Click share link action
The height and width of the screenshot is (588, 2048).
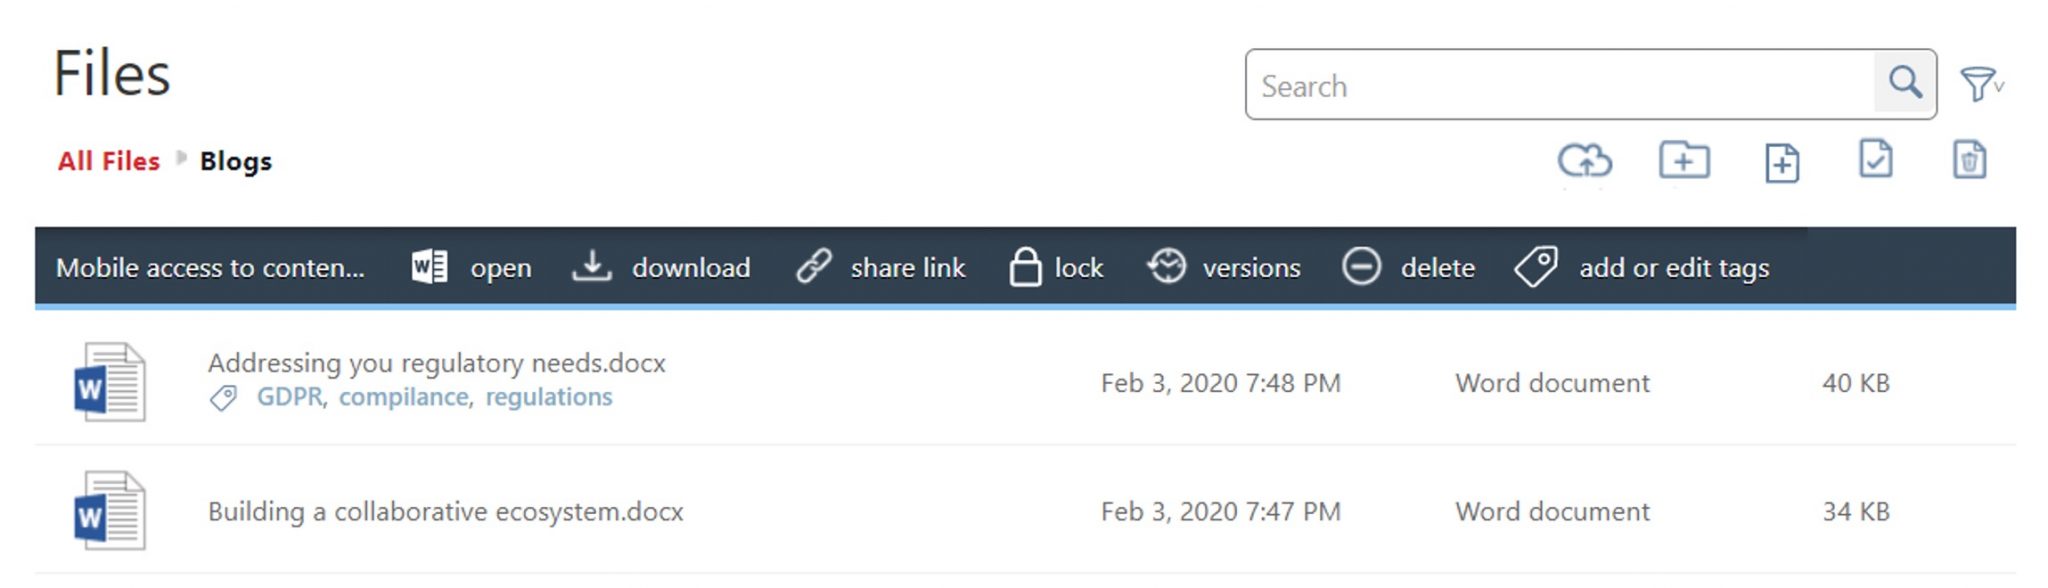(x=881, y=267)
